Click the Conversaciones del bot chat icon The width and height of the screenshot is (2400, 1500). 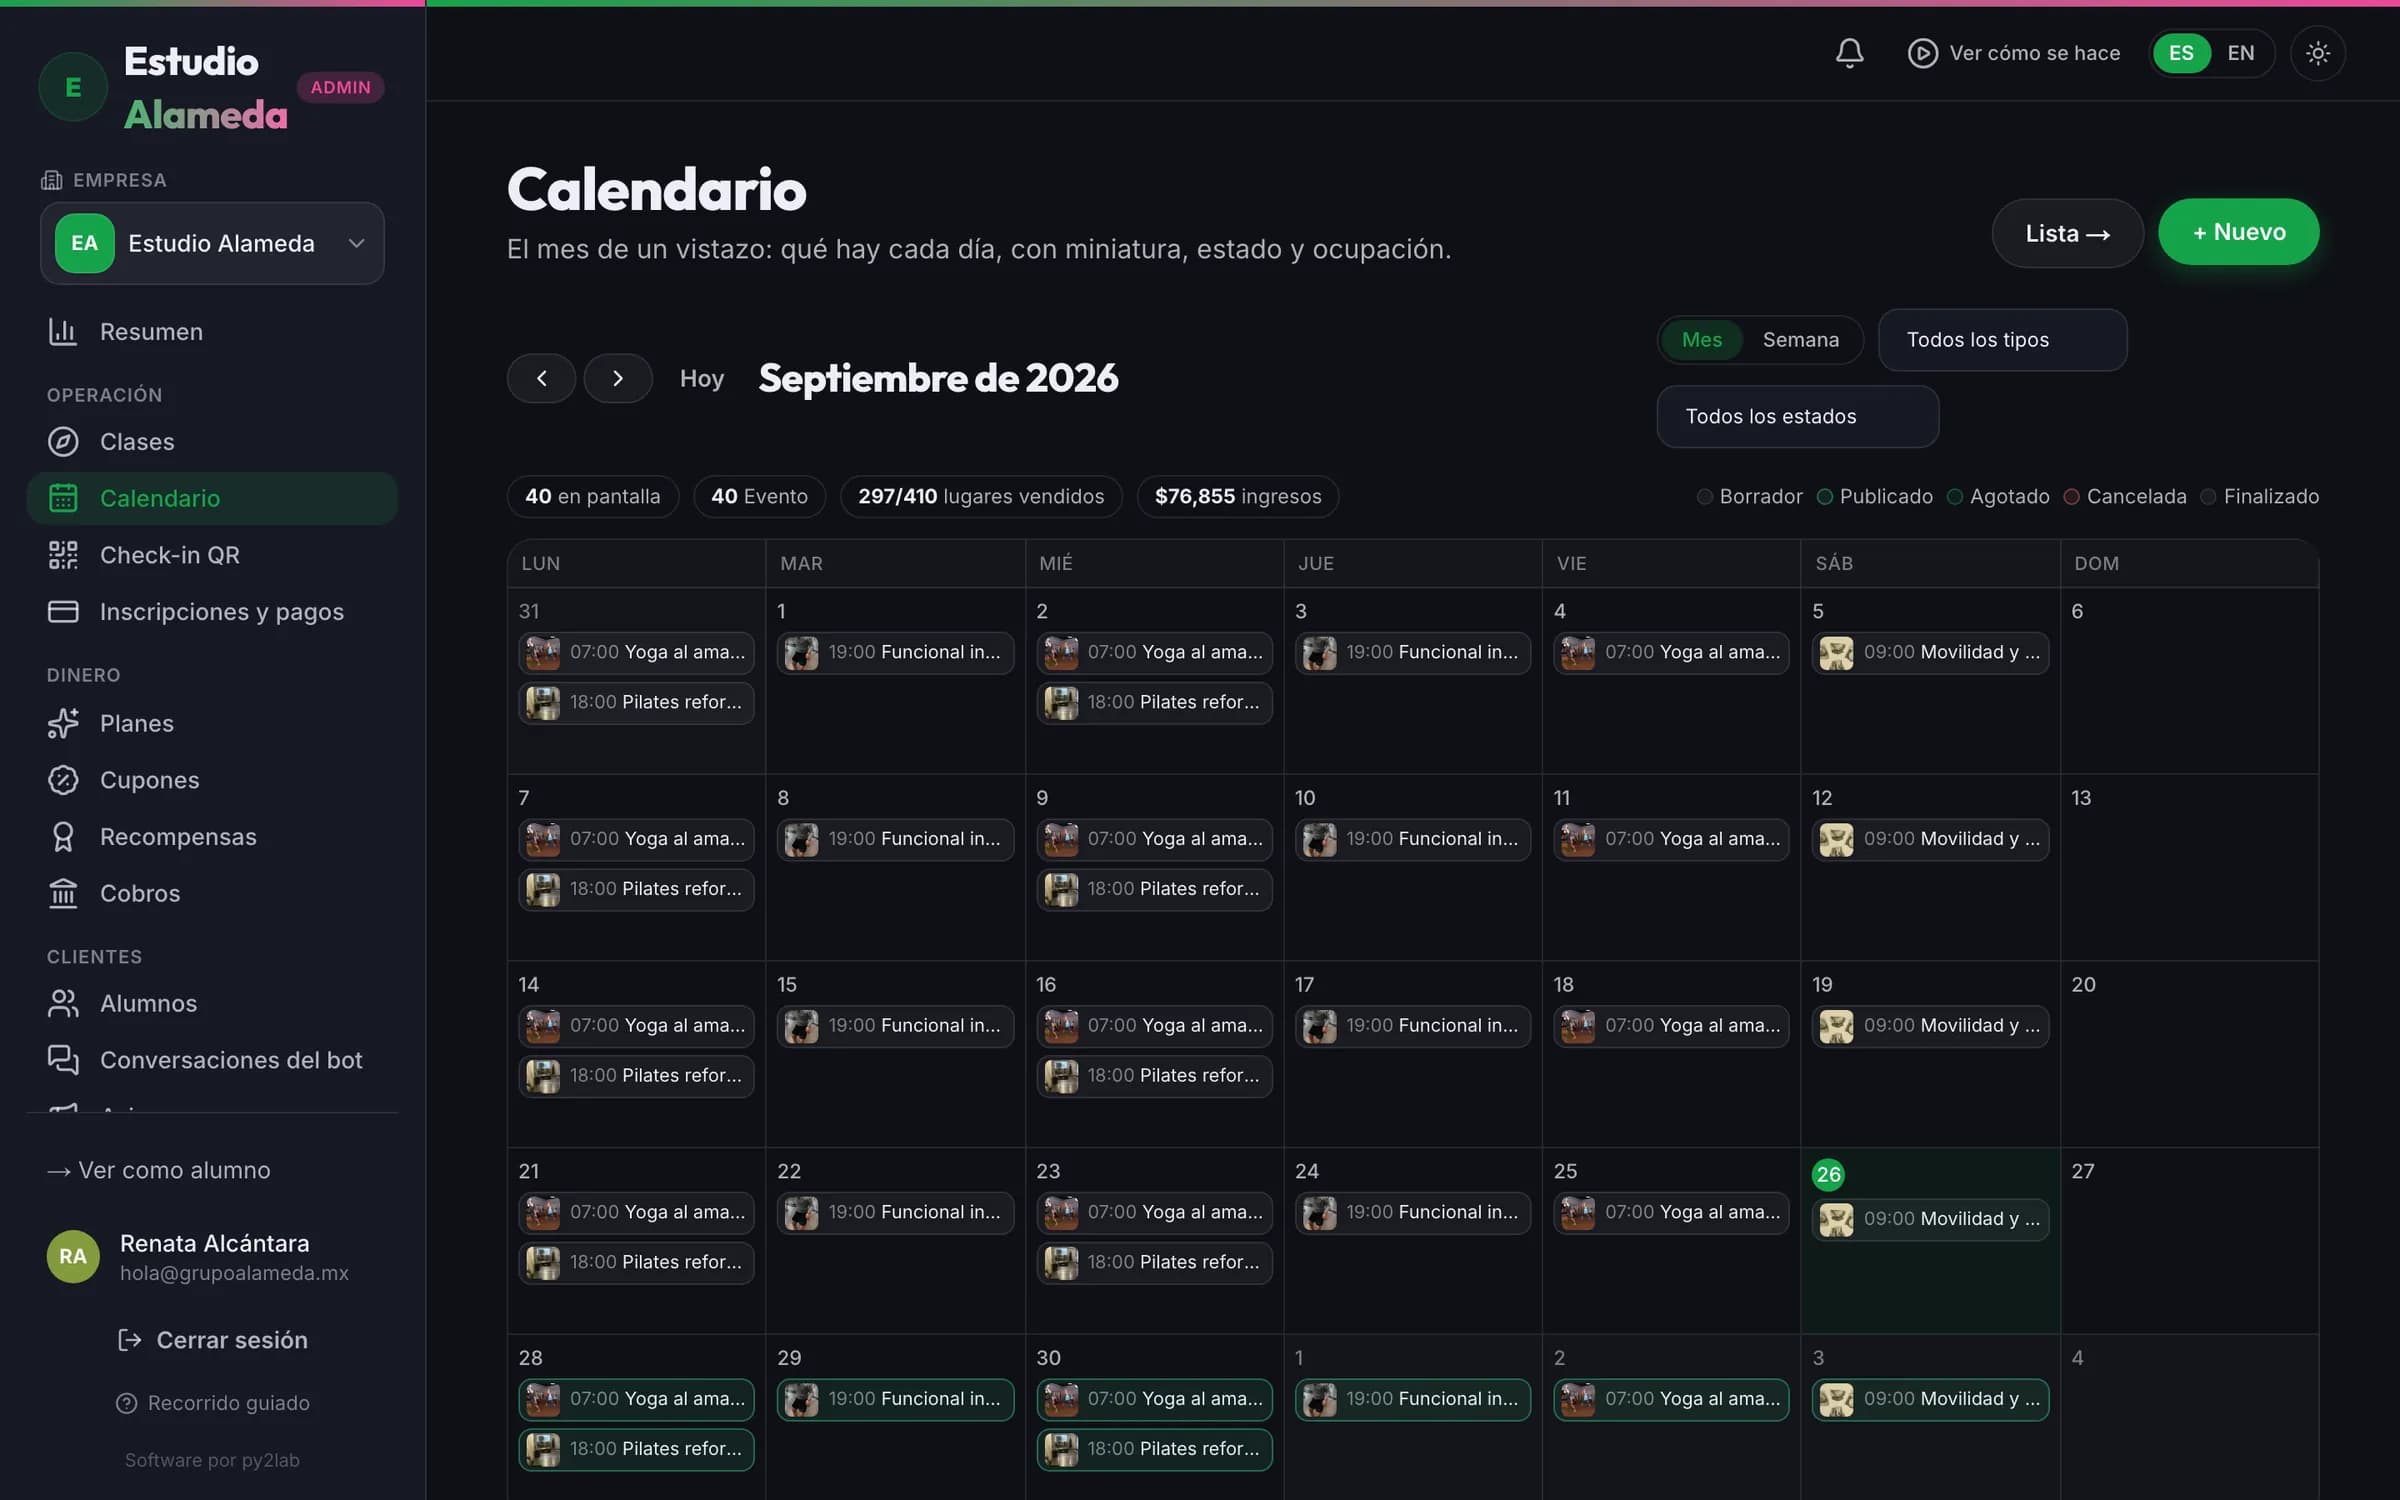pos(63,1060)
